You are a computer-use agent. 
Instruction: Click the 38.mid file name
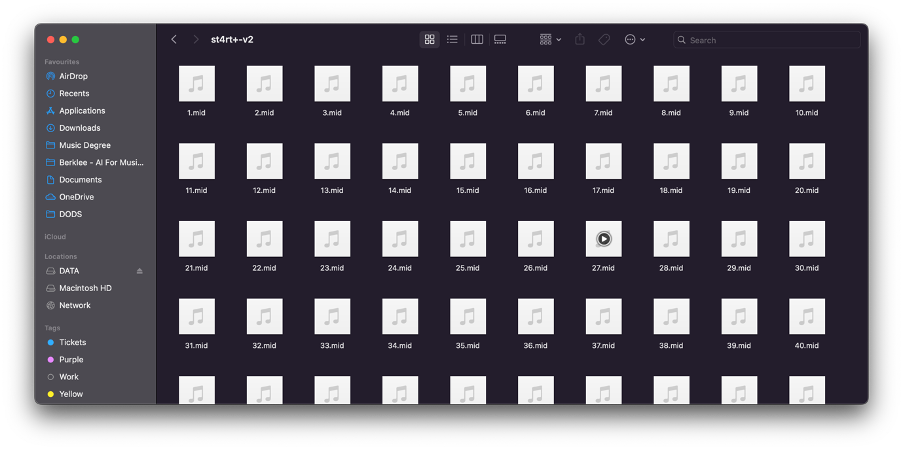(671, 346)
